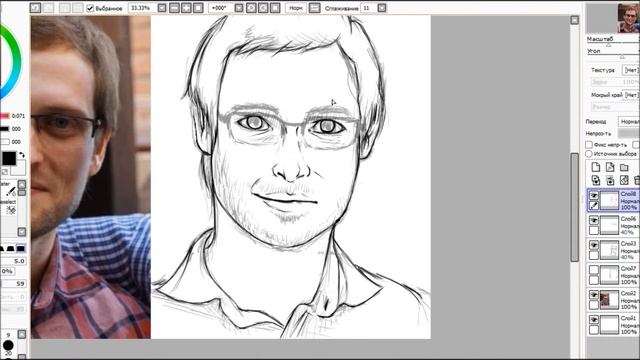Click red channel slider showing 0:071

point(5,116)
